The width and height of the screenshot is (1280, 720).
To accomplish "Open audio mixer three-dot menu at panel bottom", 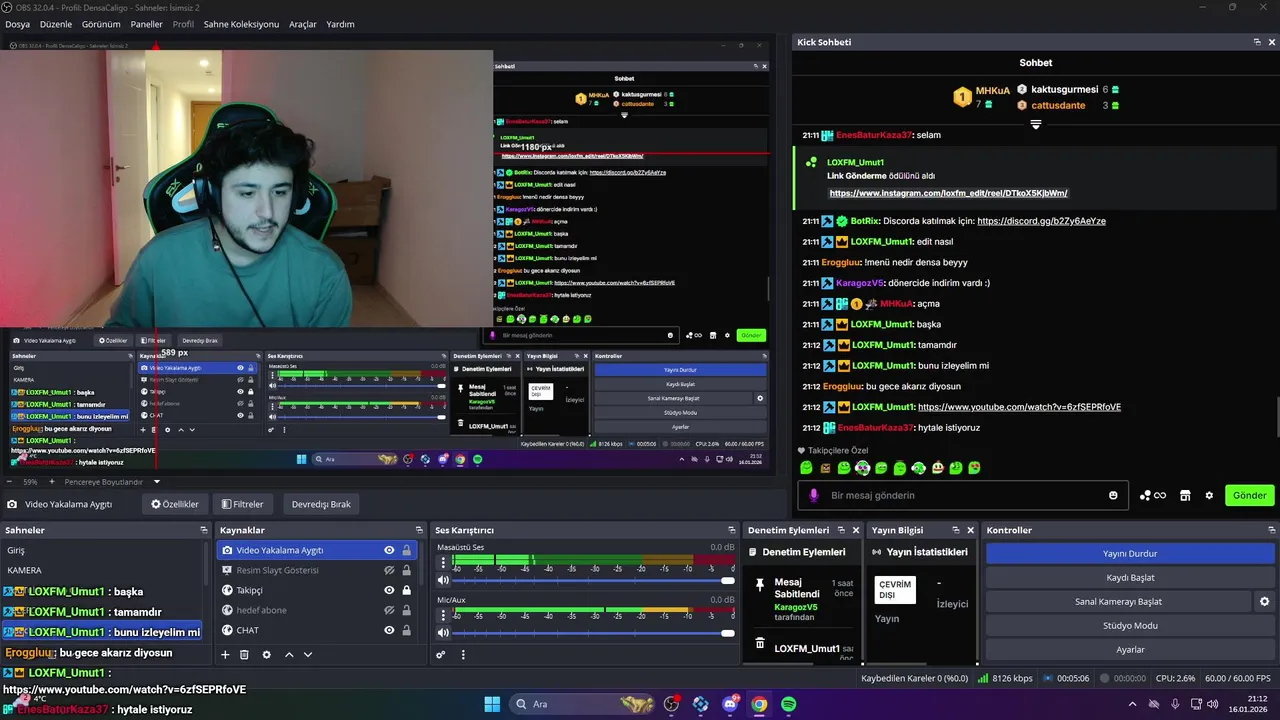I will [x=462, y=654].
